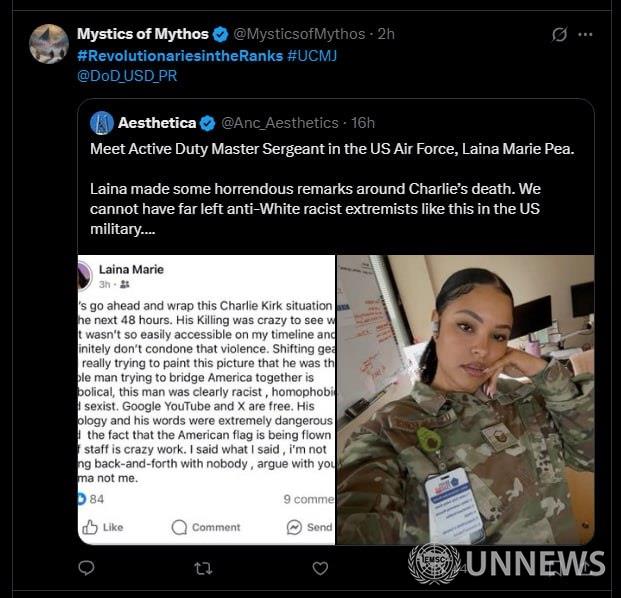Click the Grok slashed-circle icon

coord(559,34)
